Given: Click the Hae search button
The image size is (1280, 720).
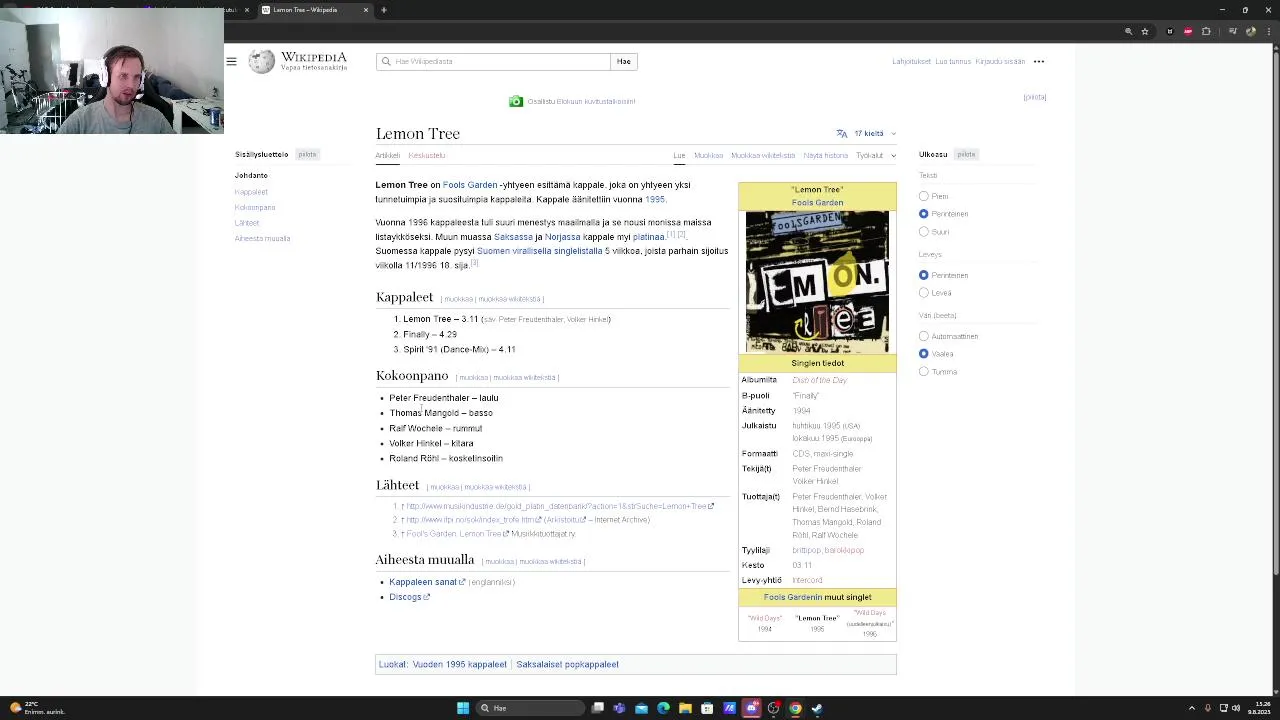Looking at the screenshot, I should point(624,61).
